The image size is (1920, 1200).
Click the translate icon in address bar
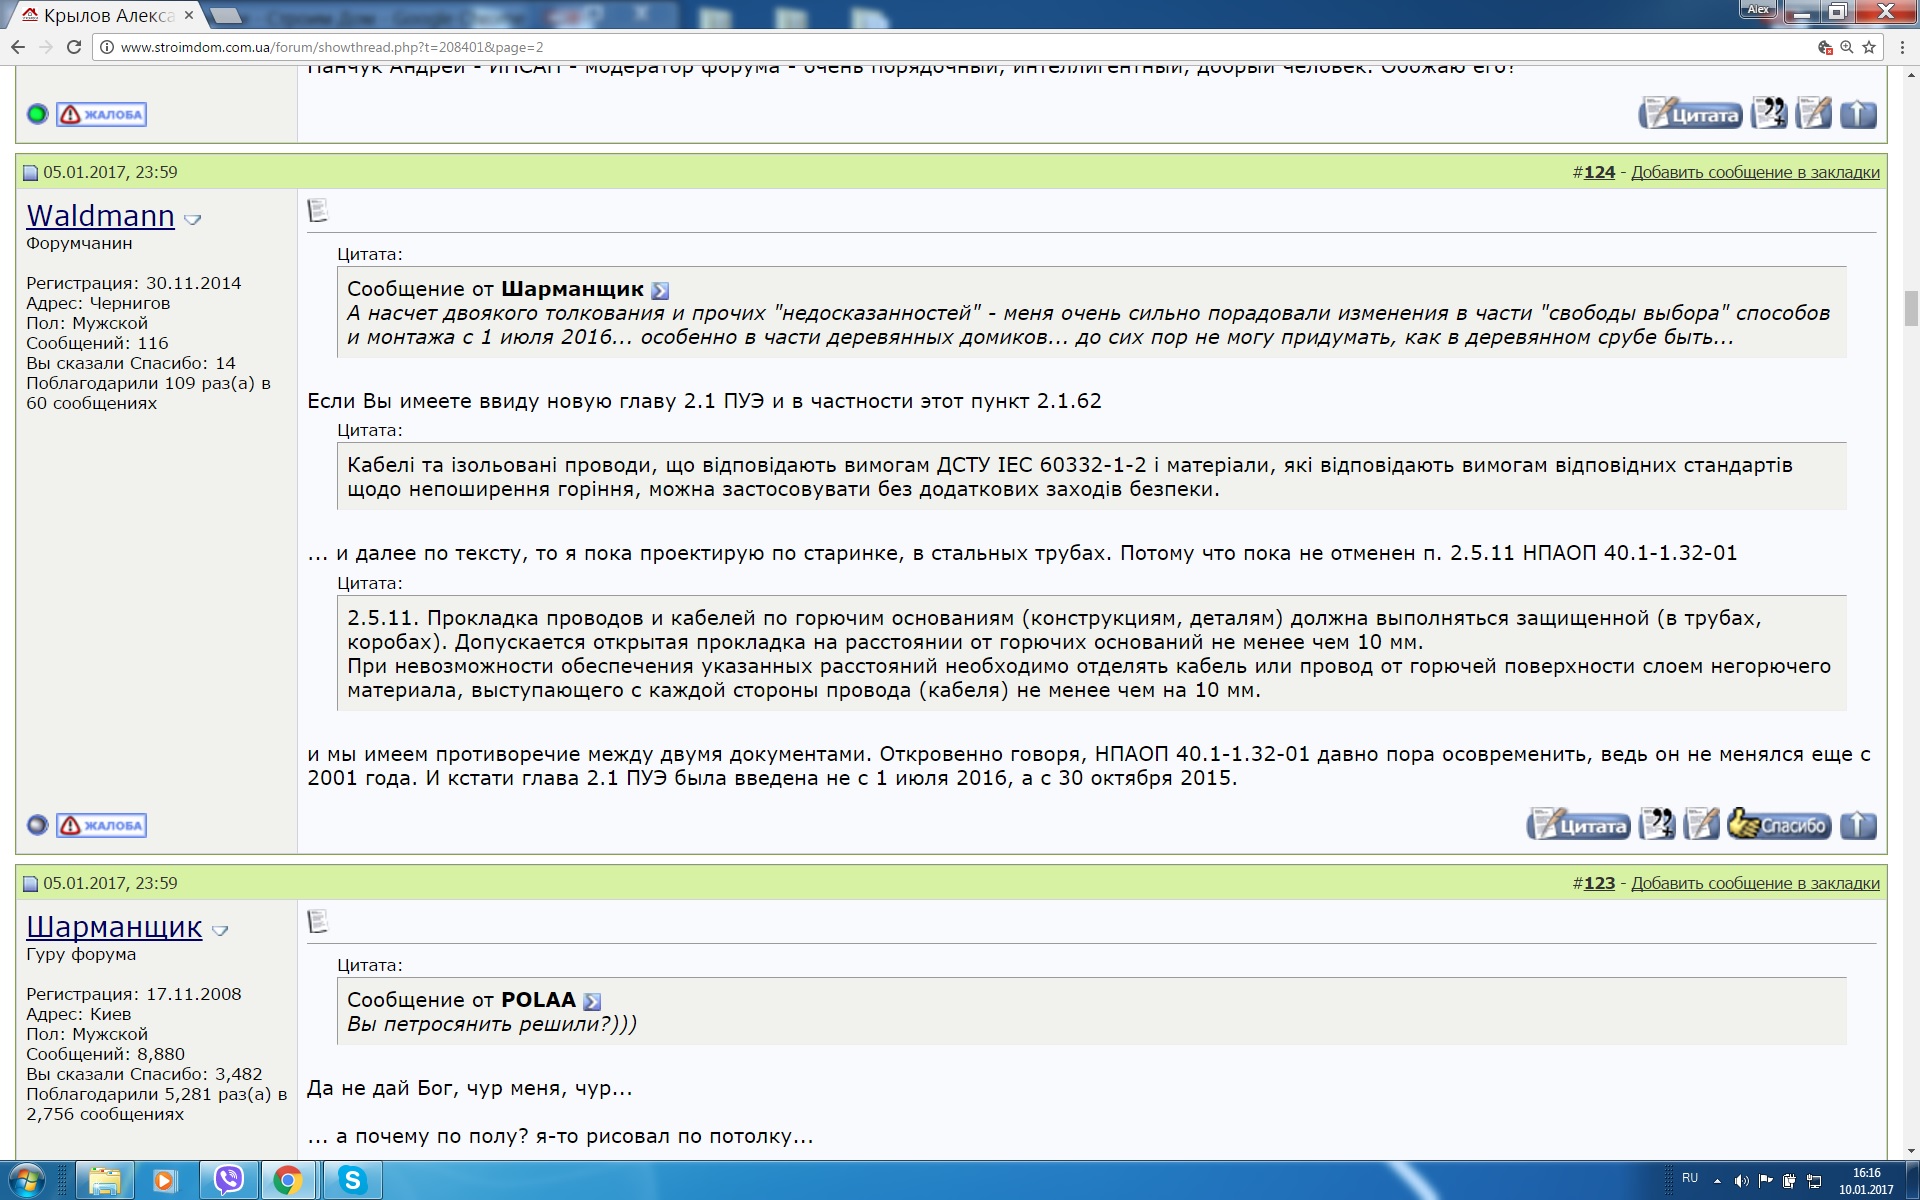tap(1825, 47)
